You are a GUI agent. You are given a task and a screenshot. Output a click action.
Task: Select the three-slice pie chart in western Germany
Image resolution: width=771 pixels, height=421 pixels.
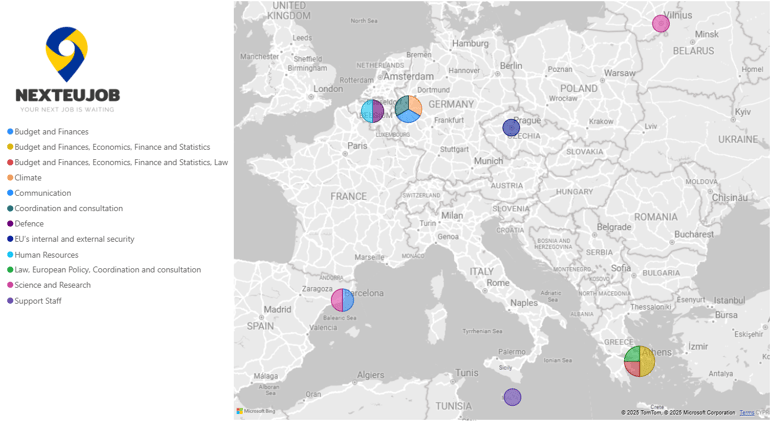[x=408, y=109]
